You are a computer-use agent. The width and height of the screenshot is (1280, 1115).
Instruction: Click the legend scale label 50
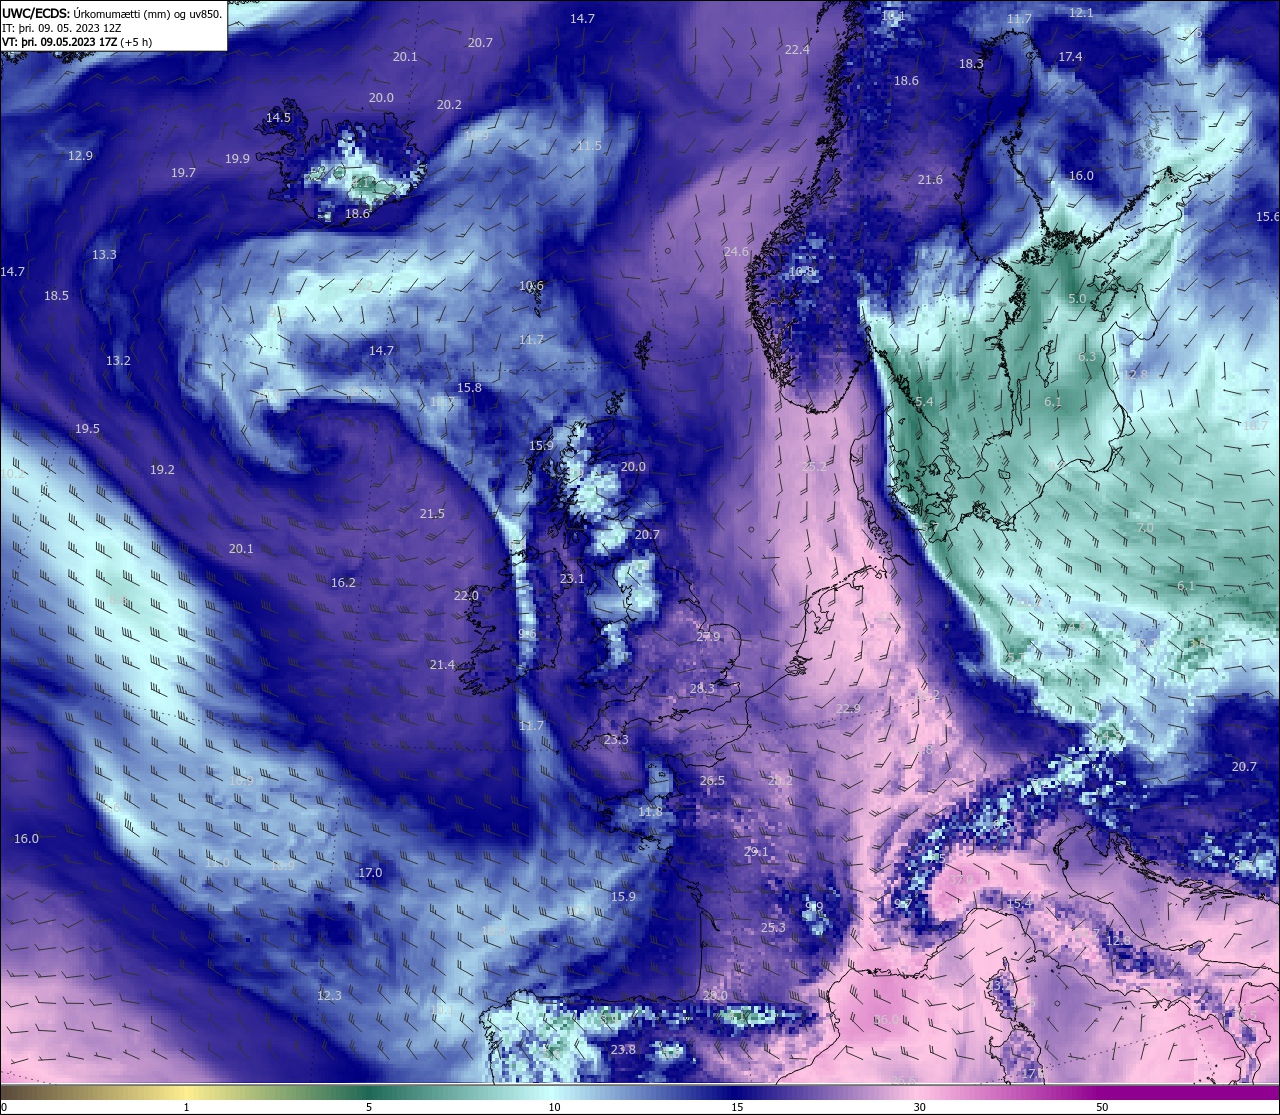[1102, 1107]
